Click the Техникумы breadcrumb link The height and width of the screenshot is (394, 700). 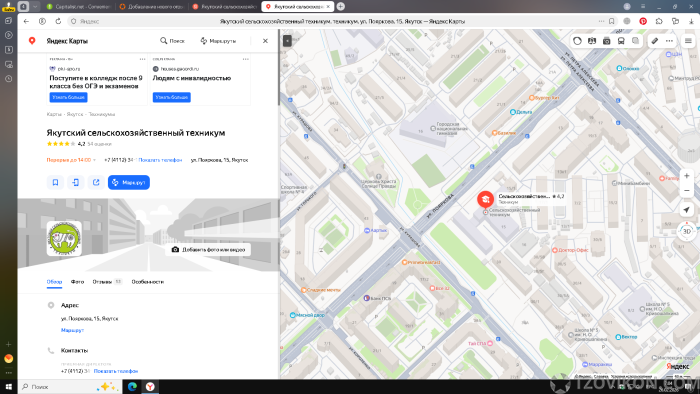point(102,114)
